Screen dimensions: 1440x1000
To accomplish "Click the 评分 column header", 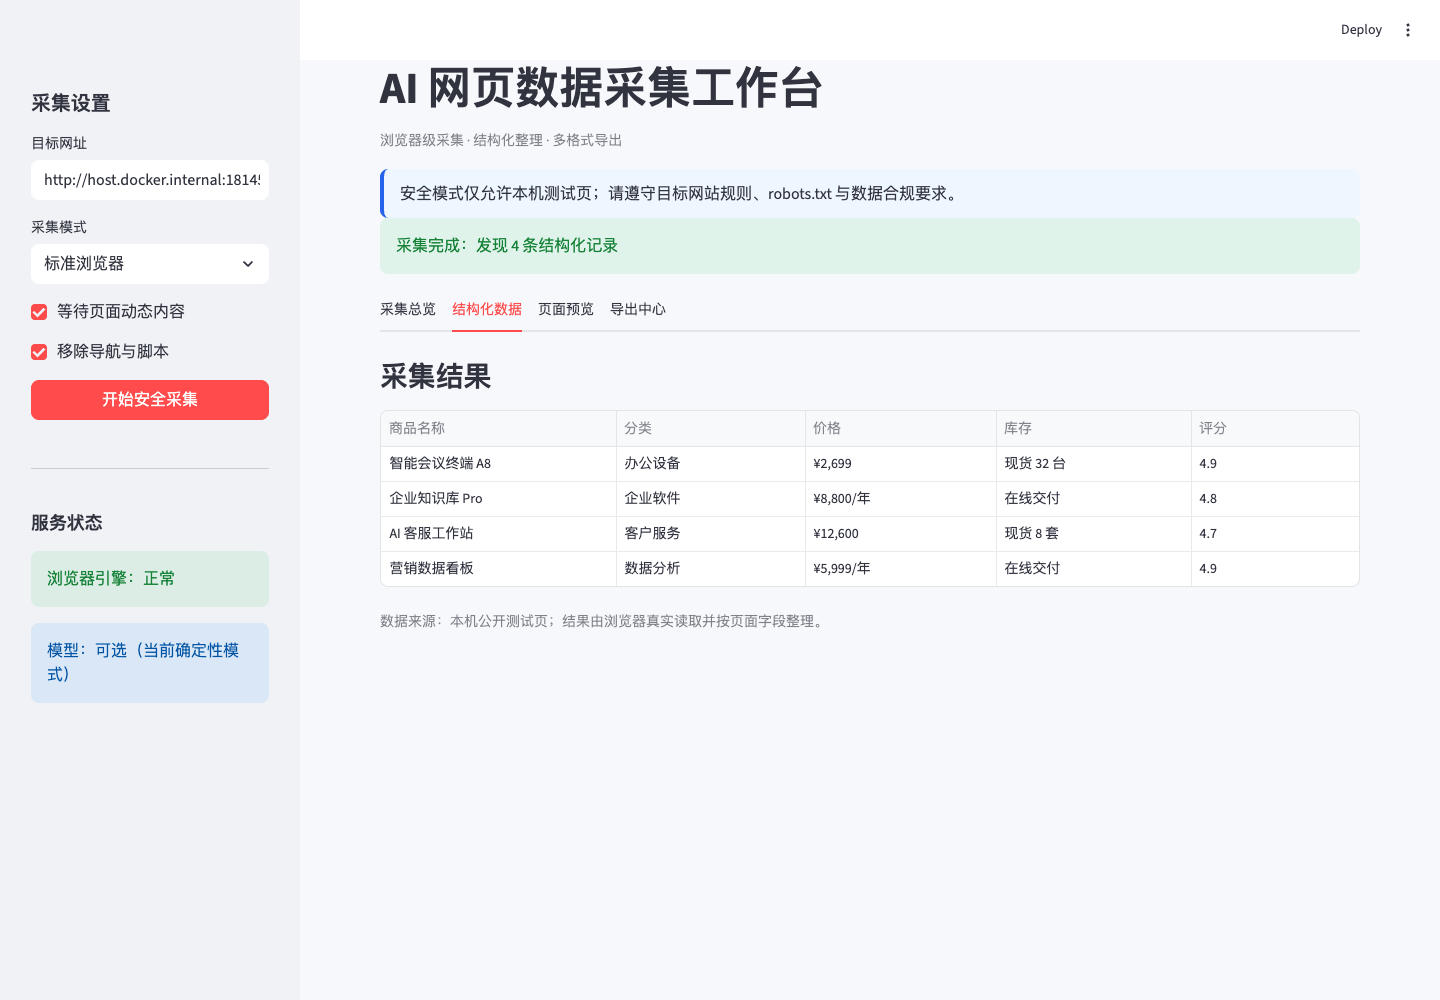I will (x=1275, y=428).
